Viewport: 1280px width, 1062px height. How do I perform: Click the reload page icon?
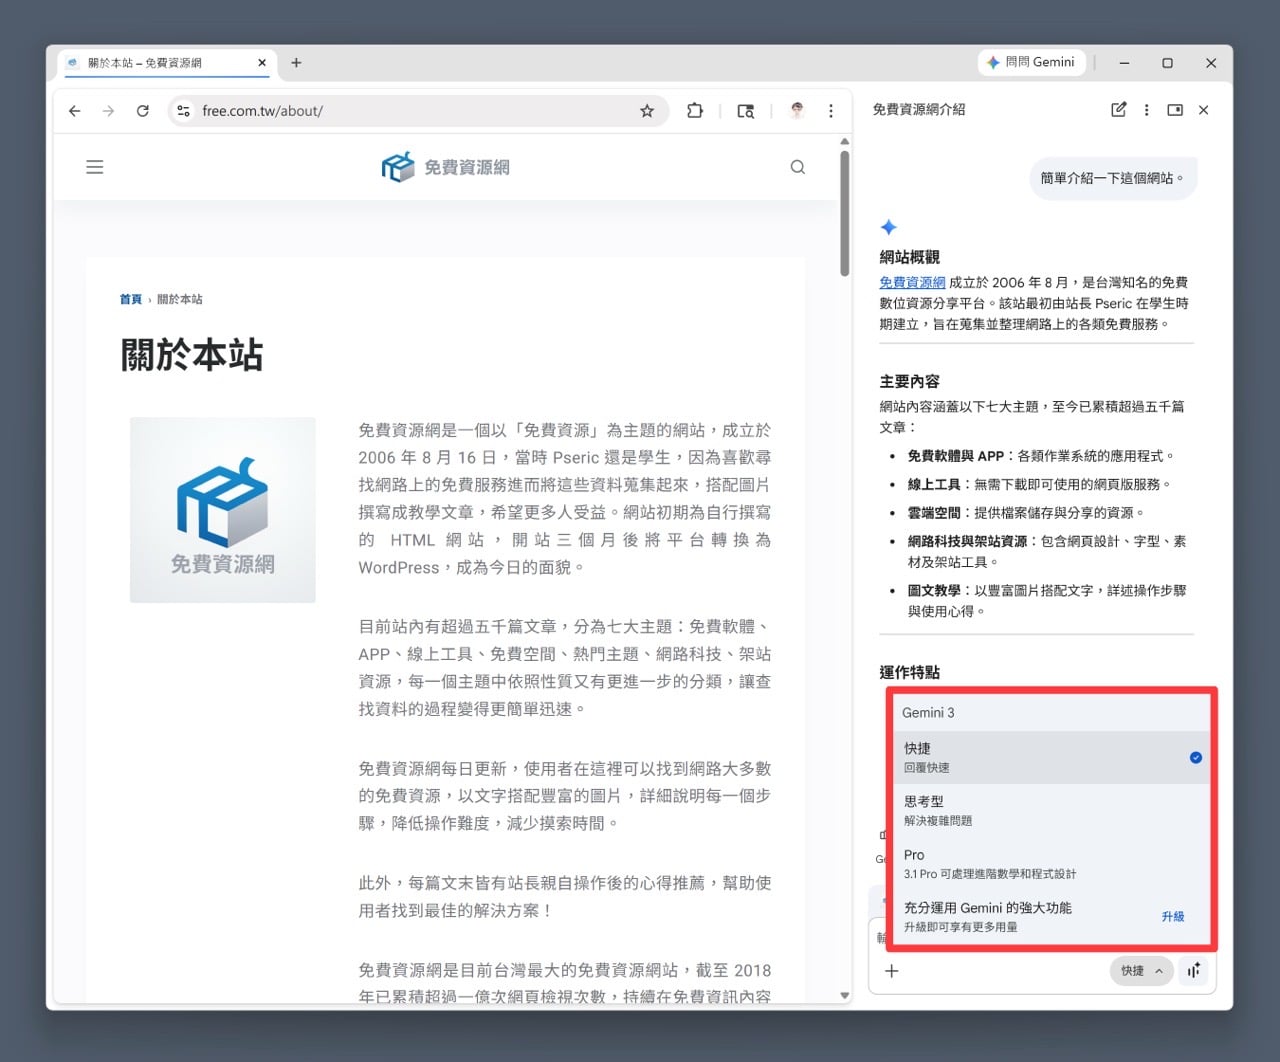143,111
